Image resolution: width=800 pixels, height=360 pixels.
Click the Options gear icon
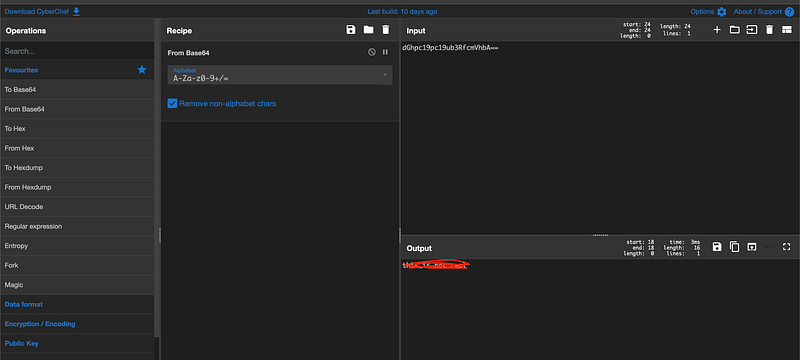coord(721,12)
